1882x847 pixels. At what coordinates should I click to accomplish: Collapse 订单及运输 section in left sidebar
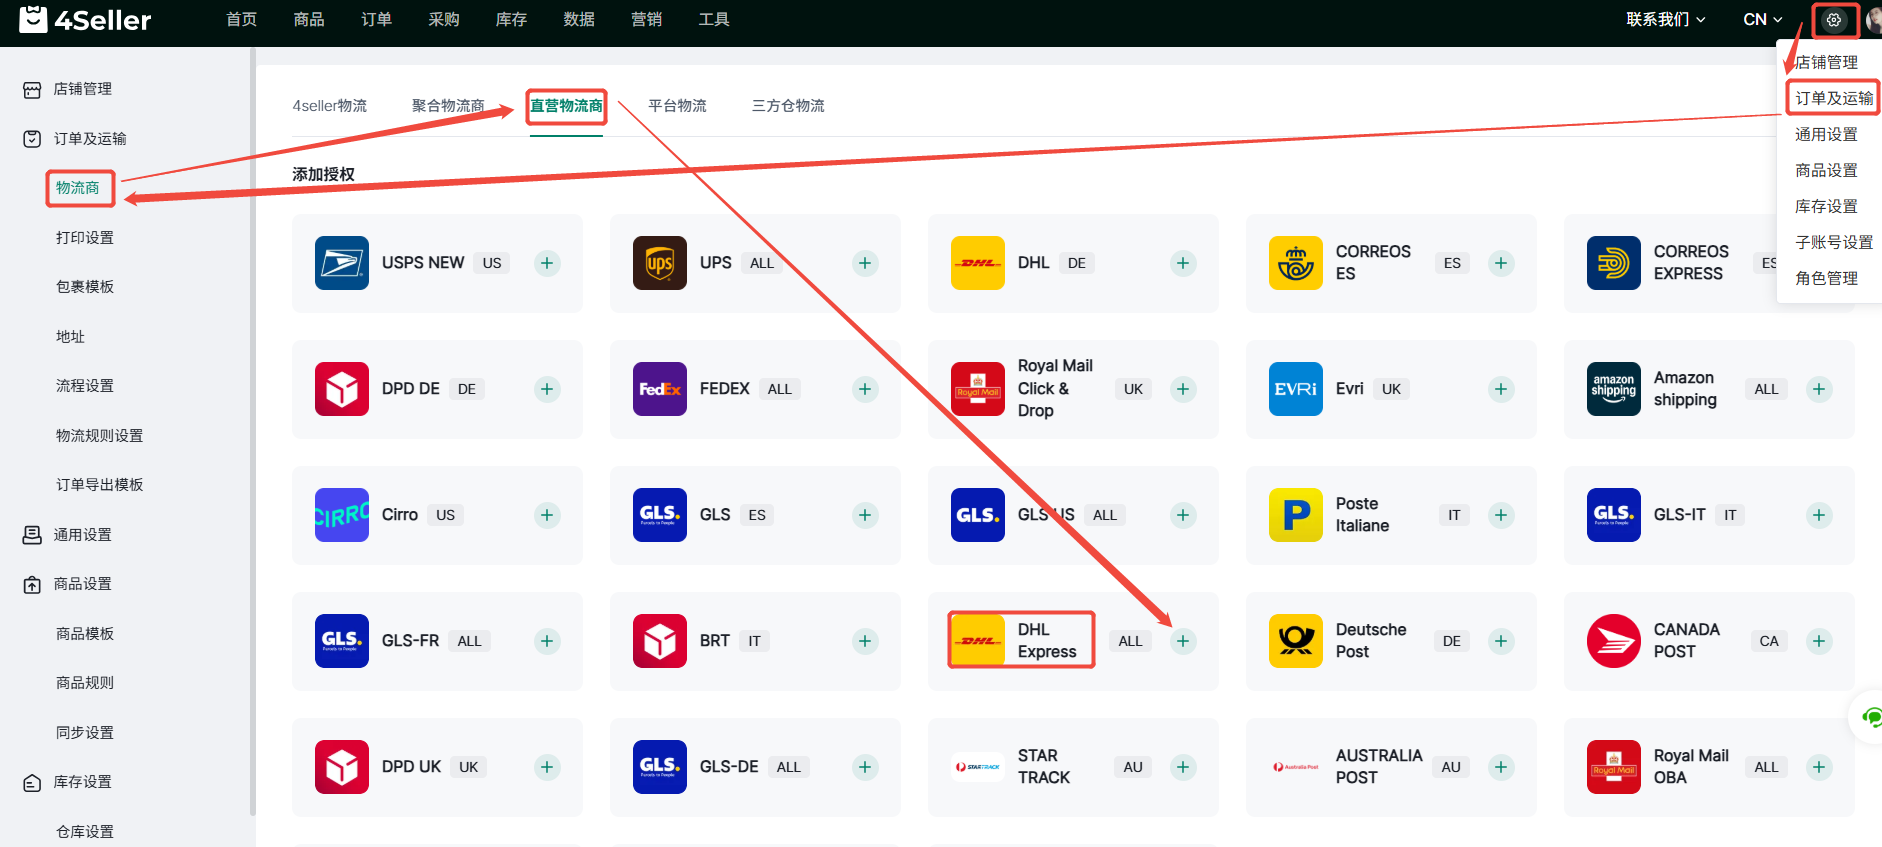pyautogui.click(x=89, y=139)
